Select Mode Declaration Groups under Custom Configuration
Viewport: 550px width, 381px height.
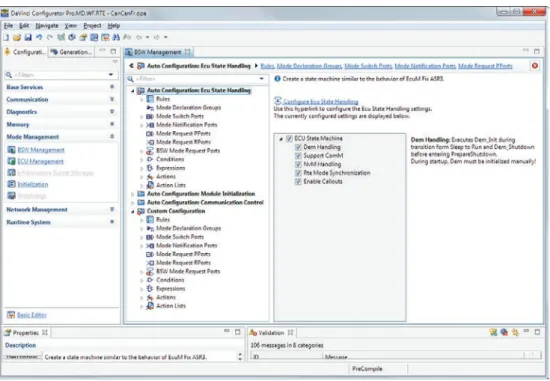(188, 228)
